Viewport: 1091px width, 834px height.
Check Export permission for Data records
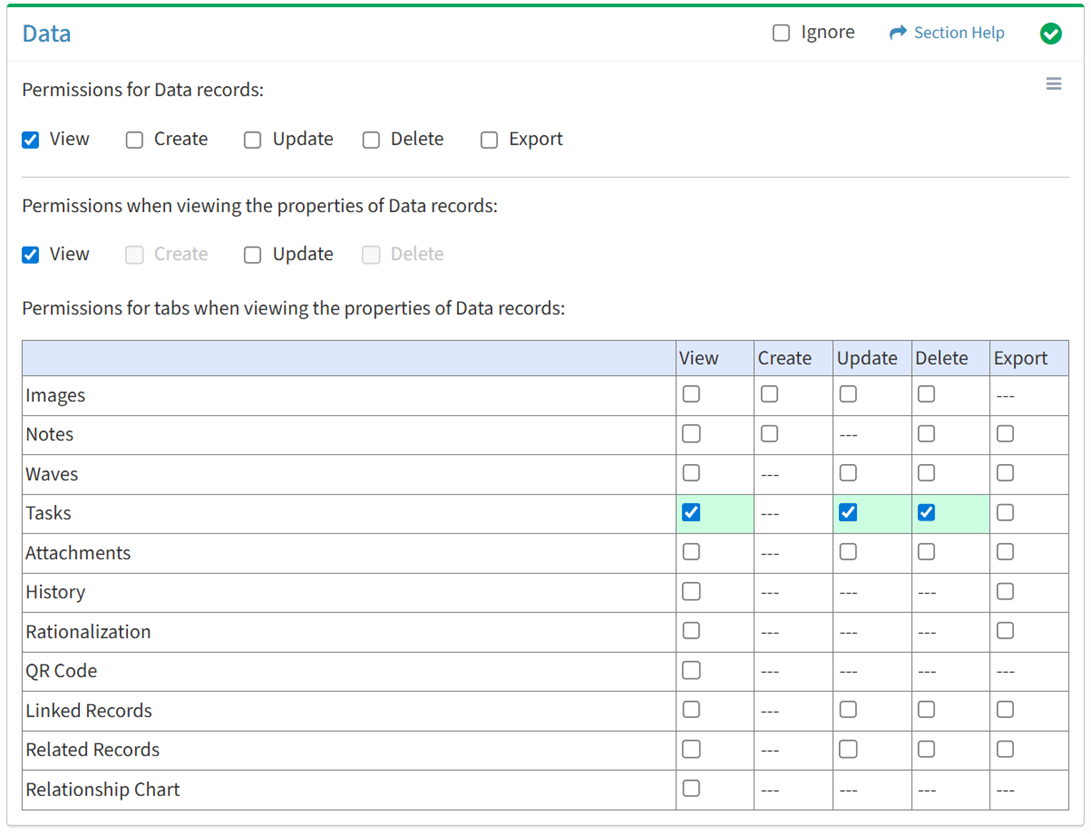(489, 140)
